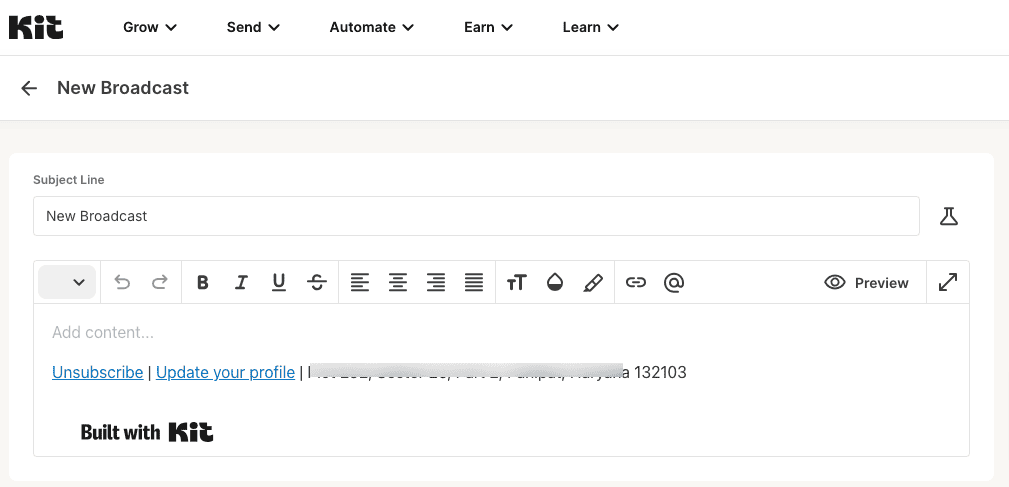Apply strikethrough formatting

tap(317, 283)
